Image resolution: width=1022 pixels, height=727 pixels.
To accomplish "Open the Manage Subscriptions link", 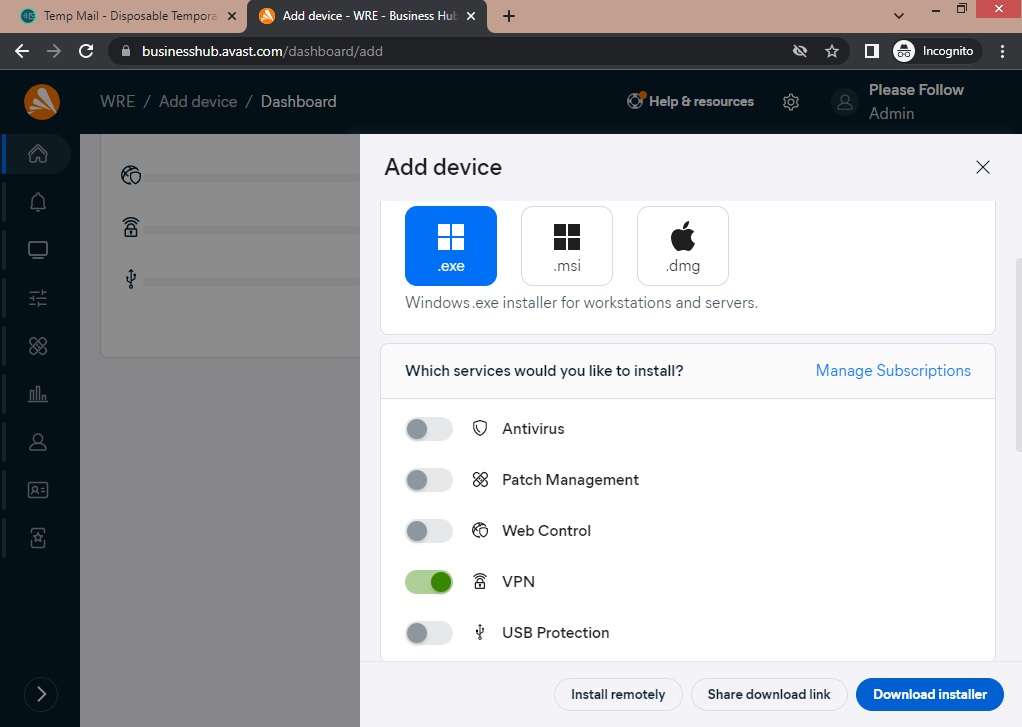I will [x=893, y=370].
